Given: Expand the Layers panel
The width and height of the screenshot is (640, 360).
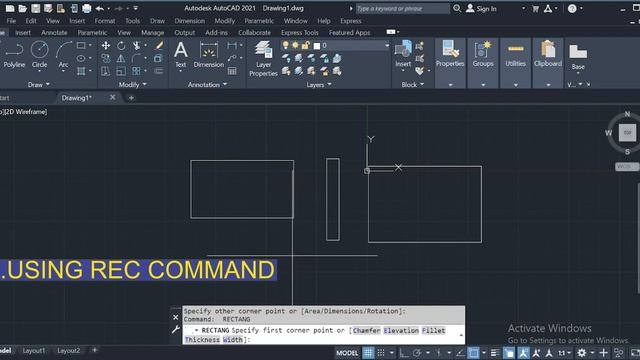Looking at the screenshot, I should (319, 84).
